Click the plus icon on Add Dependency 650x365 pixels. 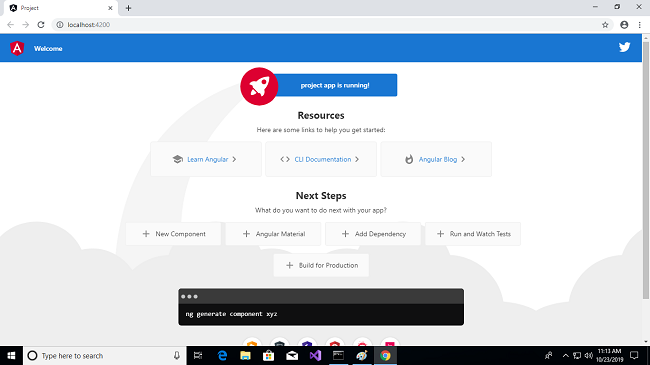pos(345,234)
